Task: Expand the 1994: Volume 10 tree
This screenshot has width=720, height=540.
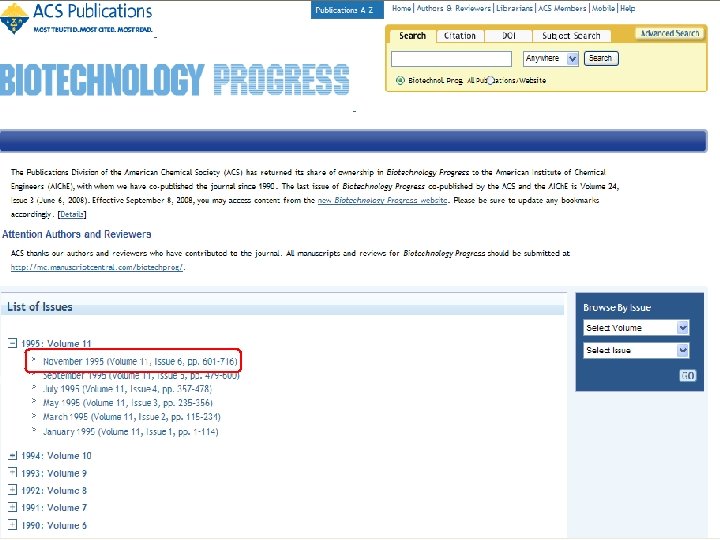Action: point(12,456)
